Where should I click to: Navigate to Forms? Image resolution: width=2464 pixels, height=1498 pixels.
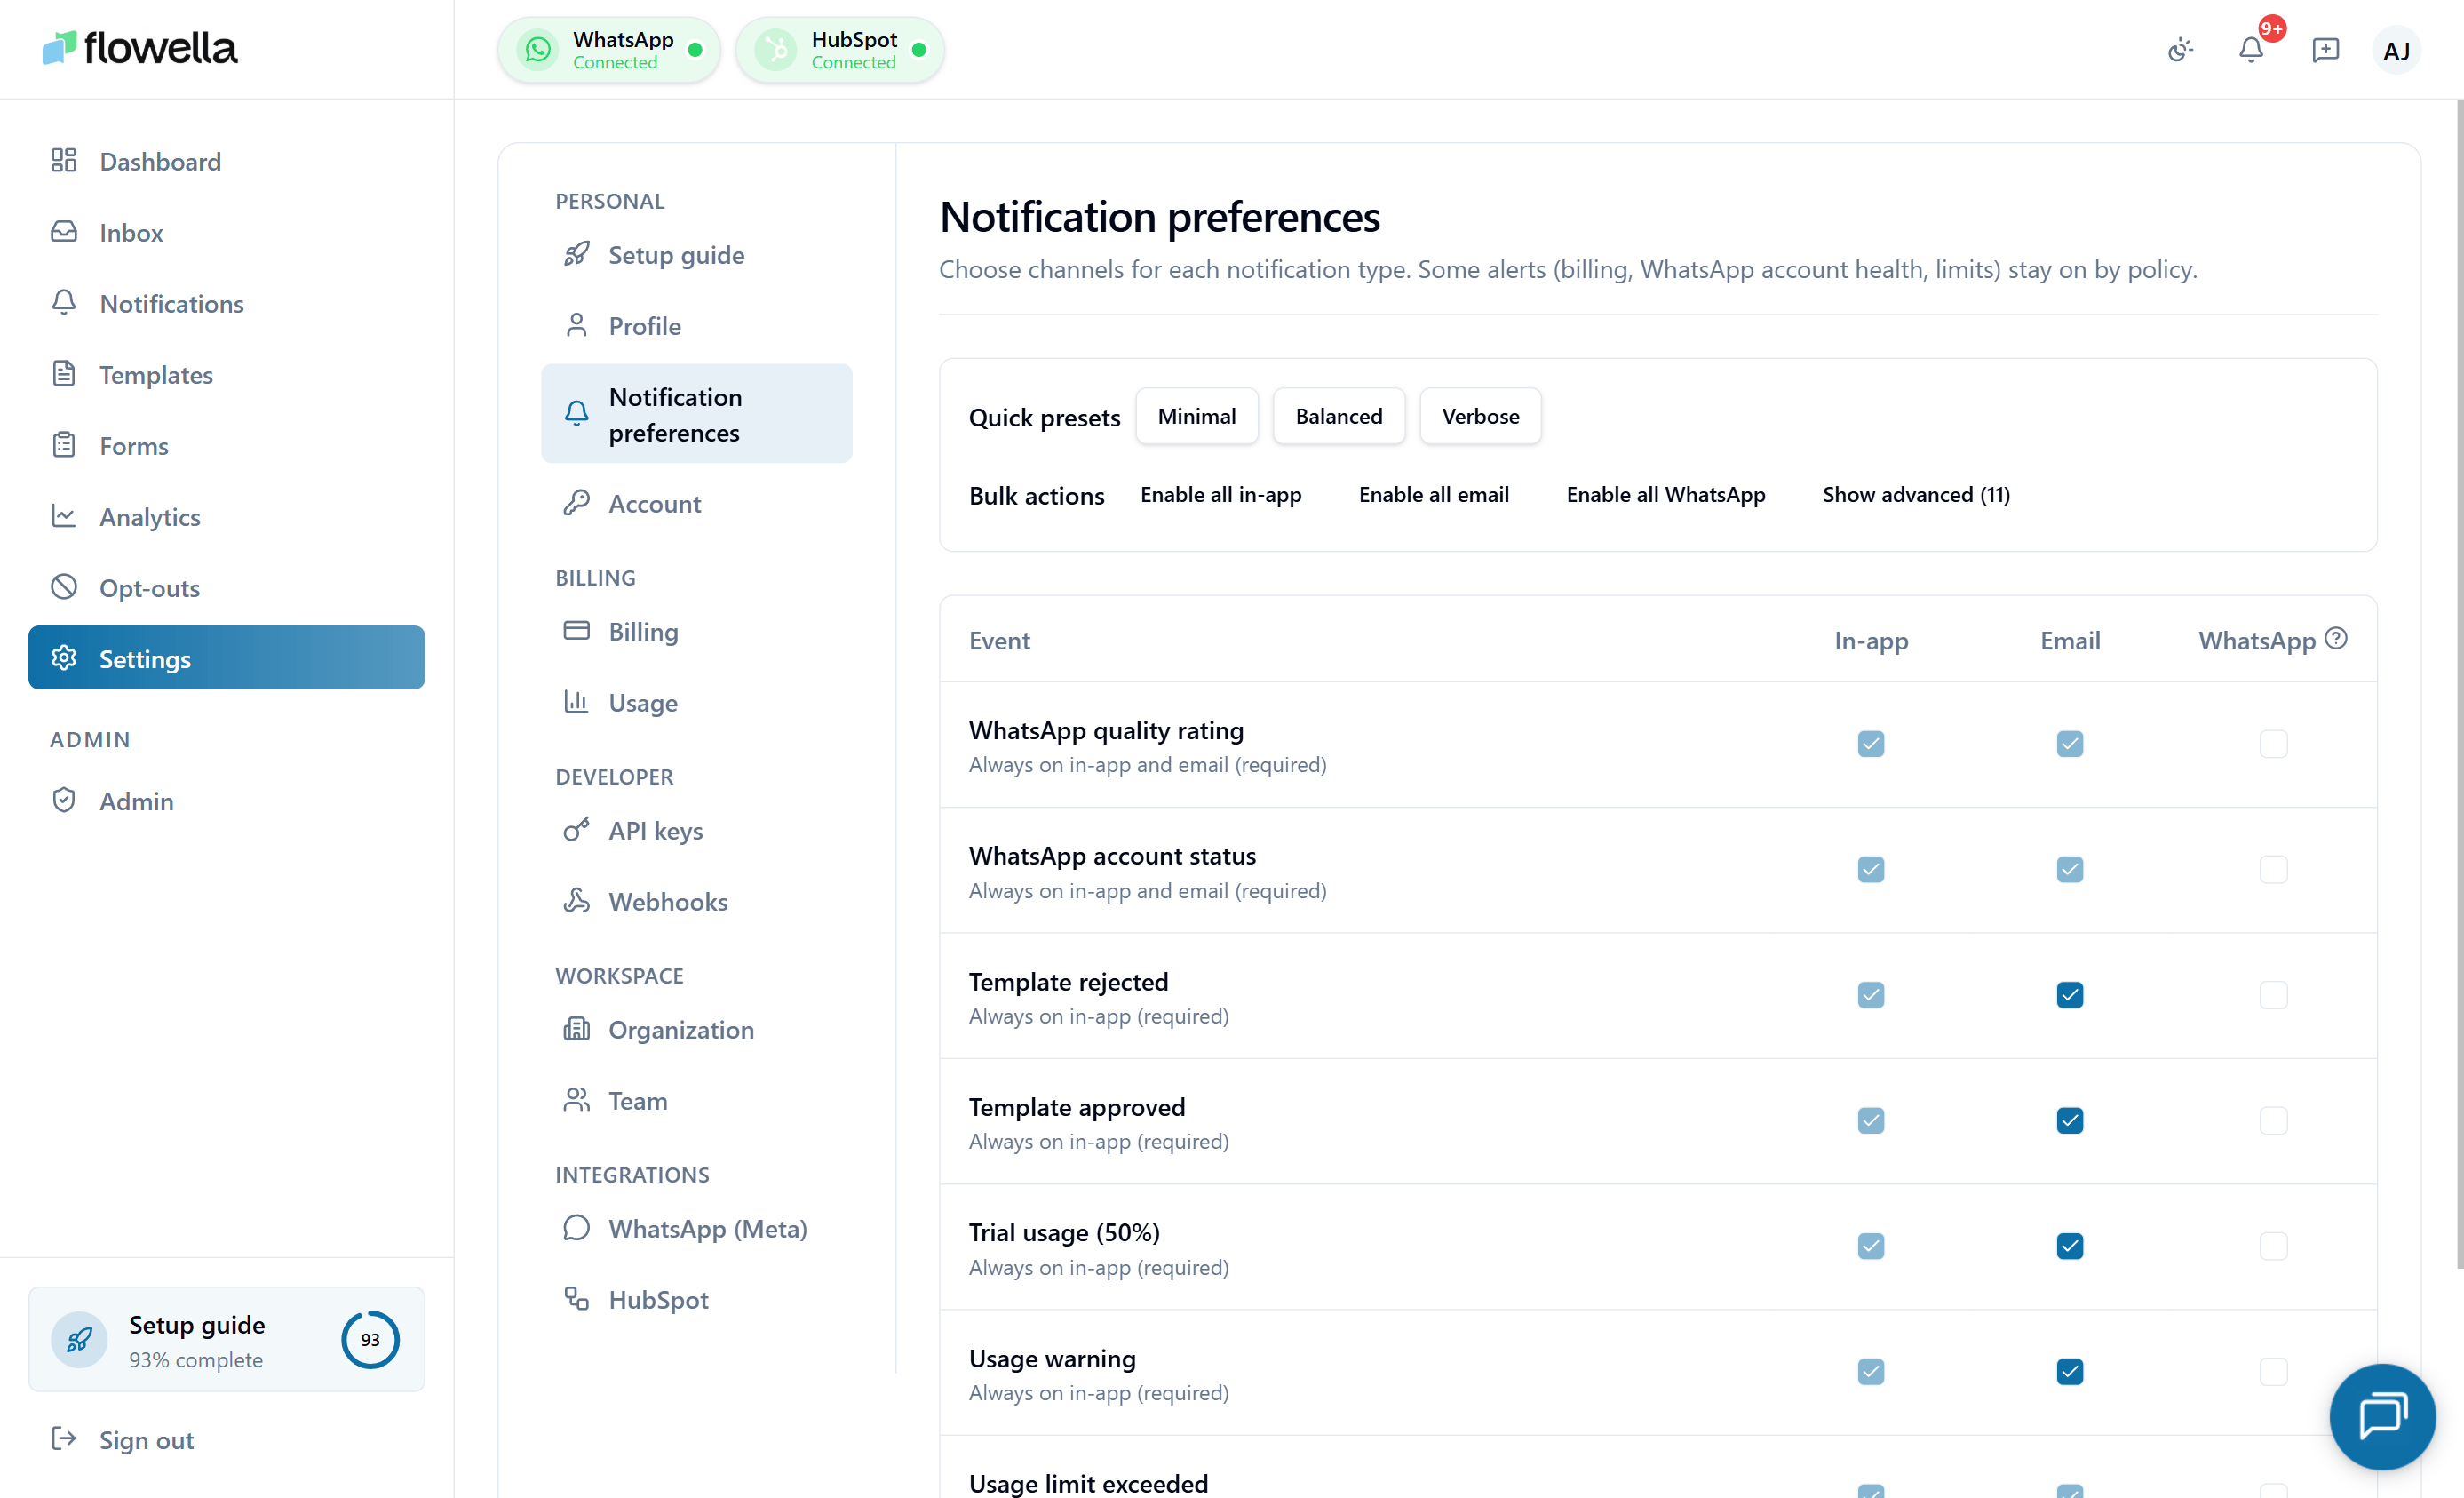point(226,445)
